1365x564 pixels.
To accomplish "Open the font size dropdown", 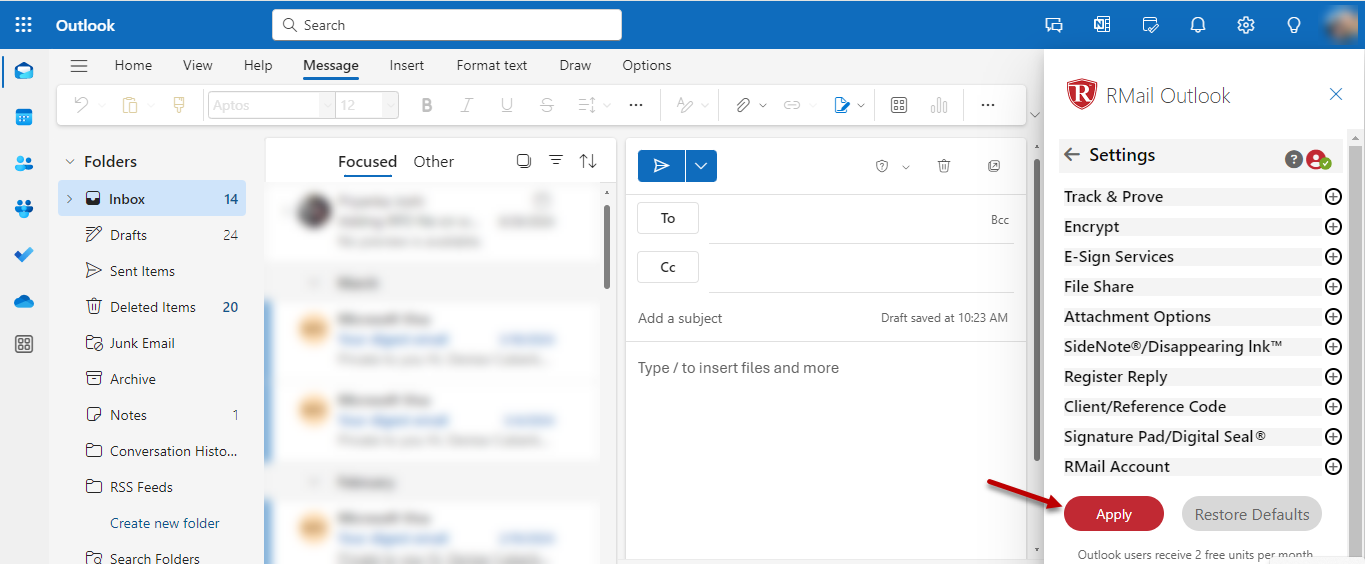I will coord(389,105).
